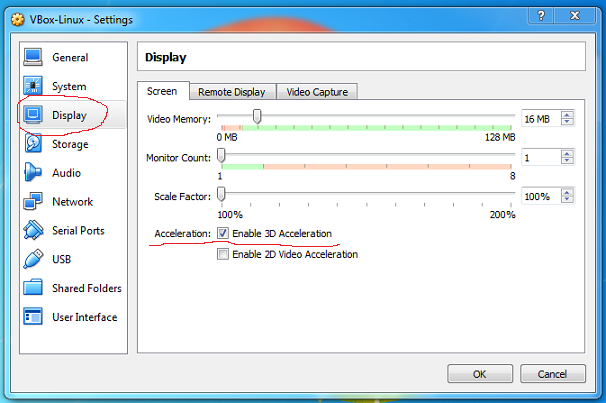Switch to the Video Capture tab

click(x=317, y=92)
